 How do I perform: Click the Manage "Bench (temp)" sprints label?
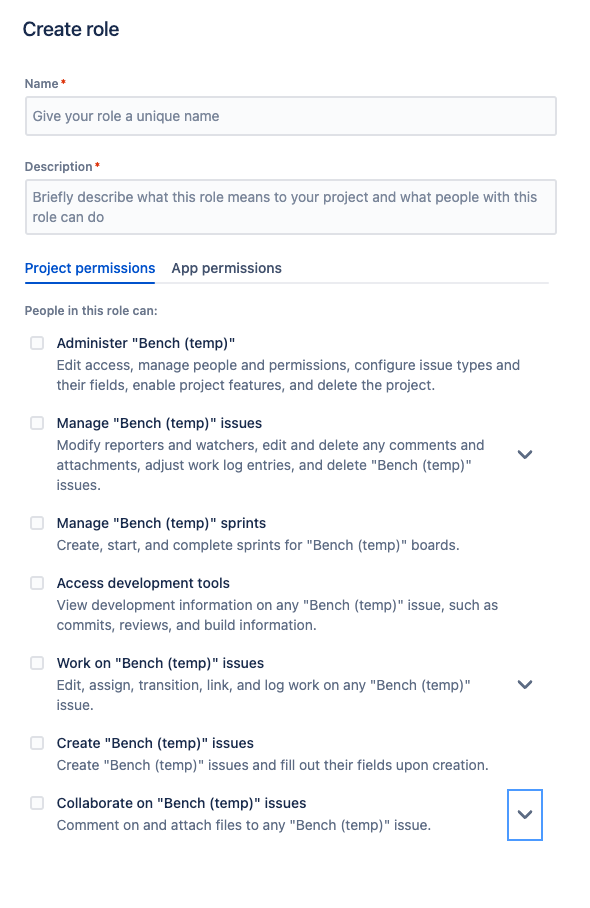161,523
